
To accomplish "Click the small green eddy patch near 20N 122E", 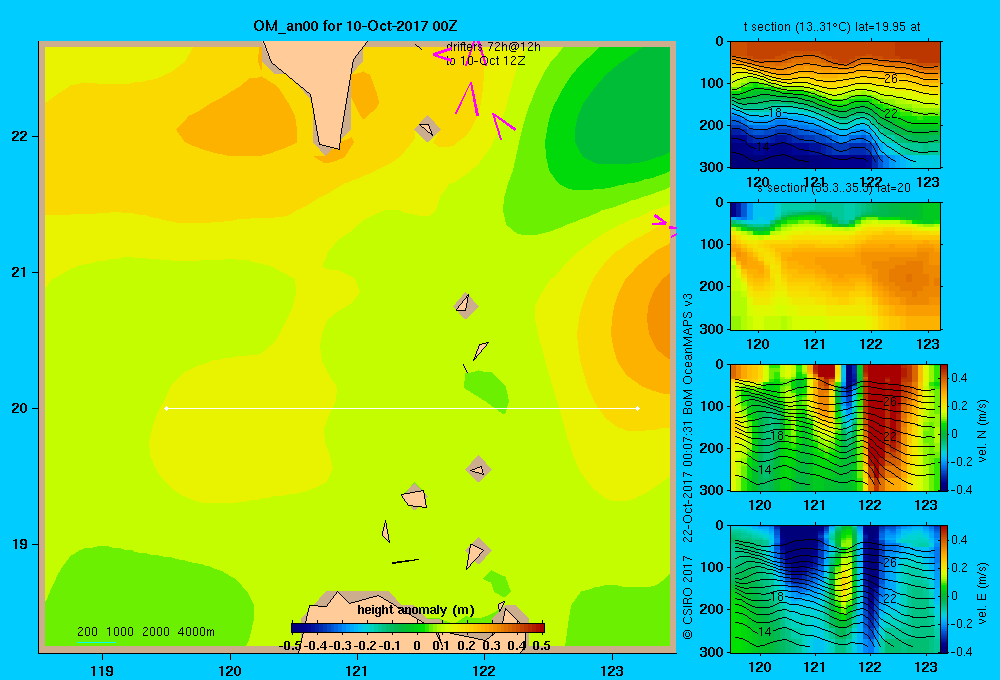I will [487, 391].
